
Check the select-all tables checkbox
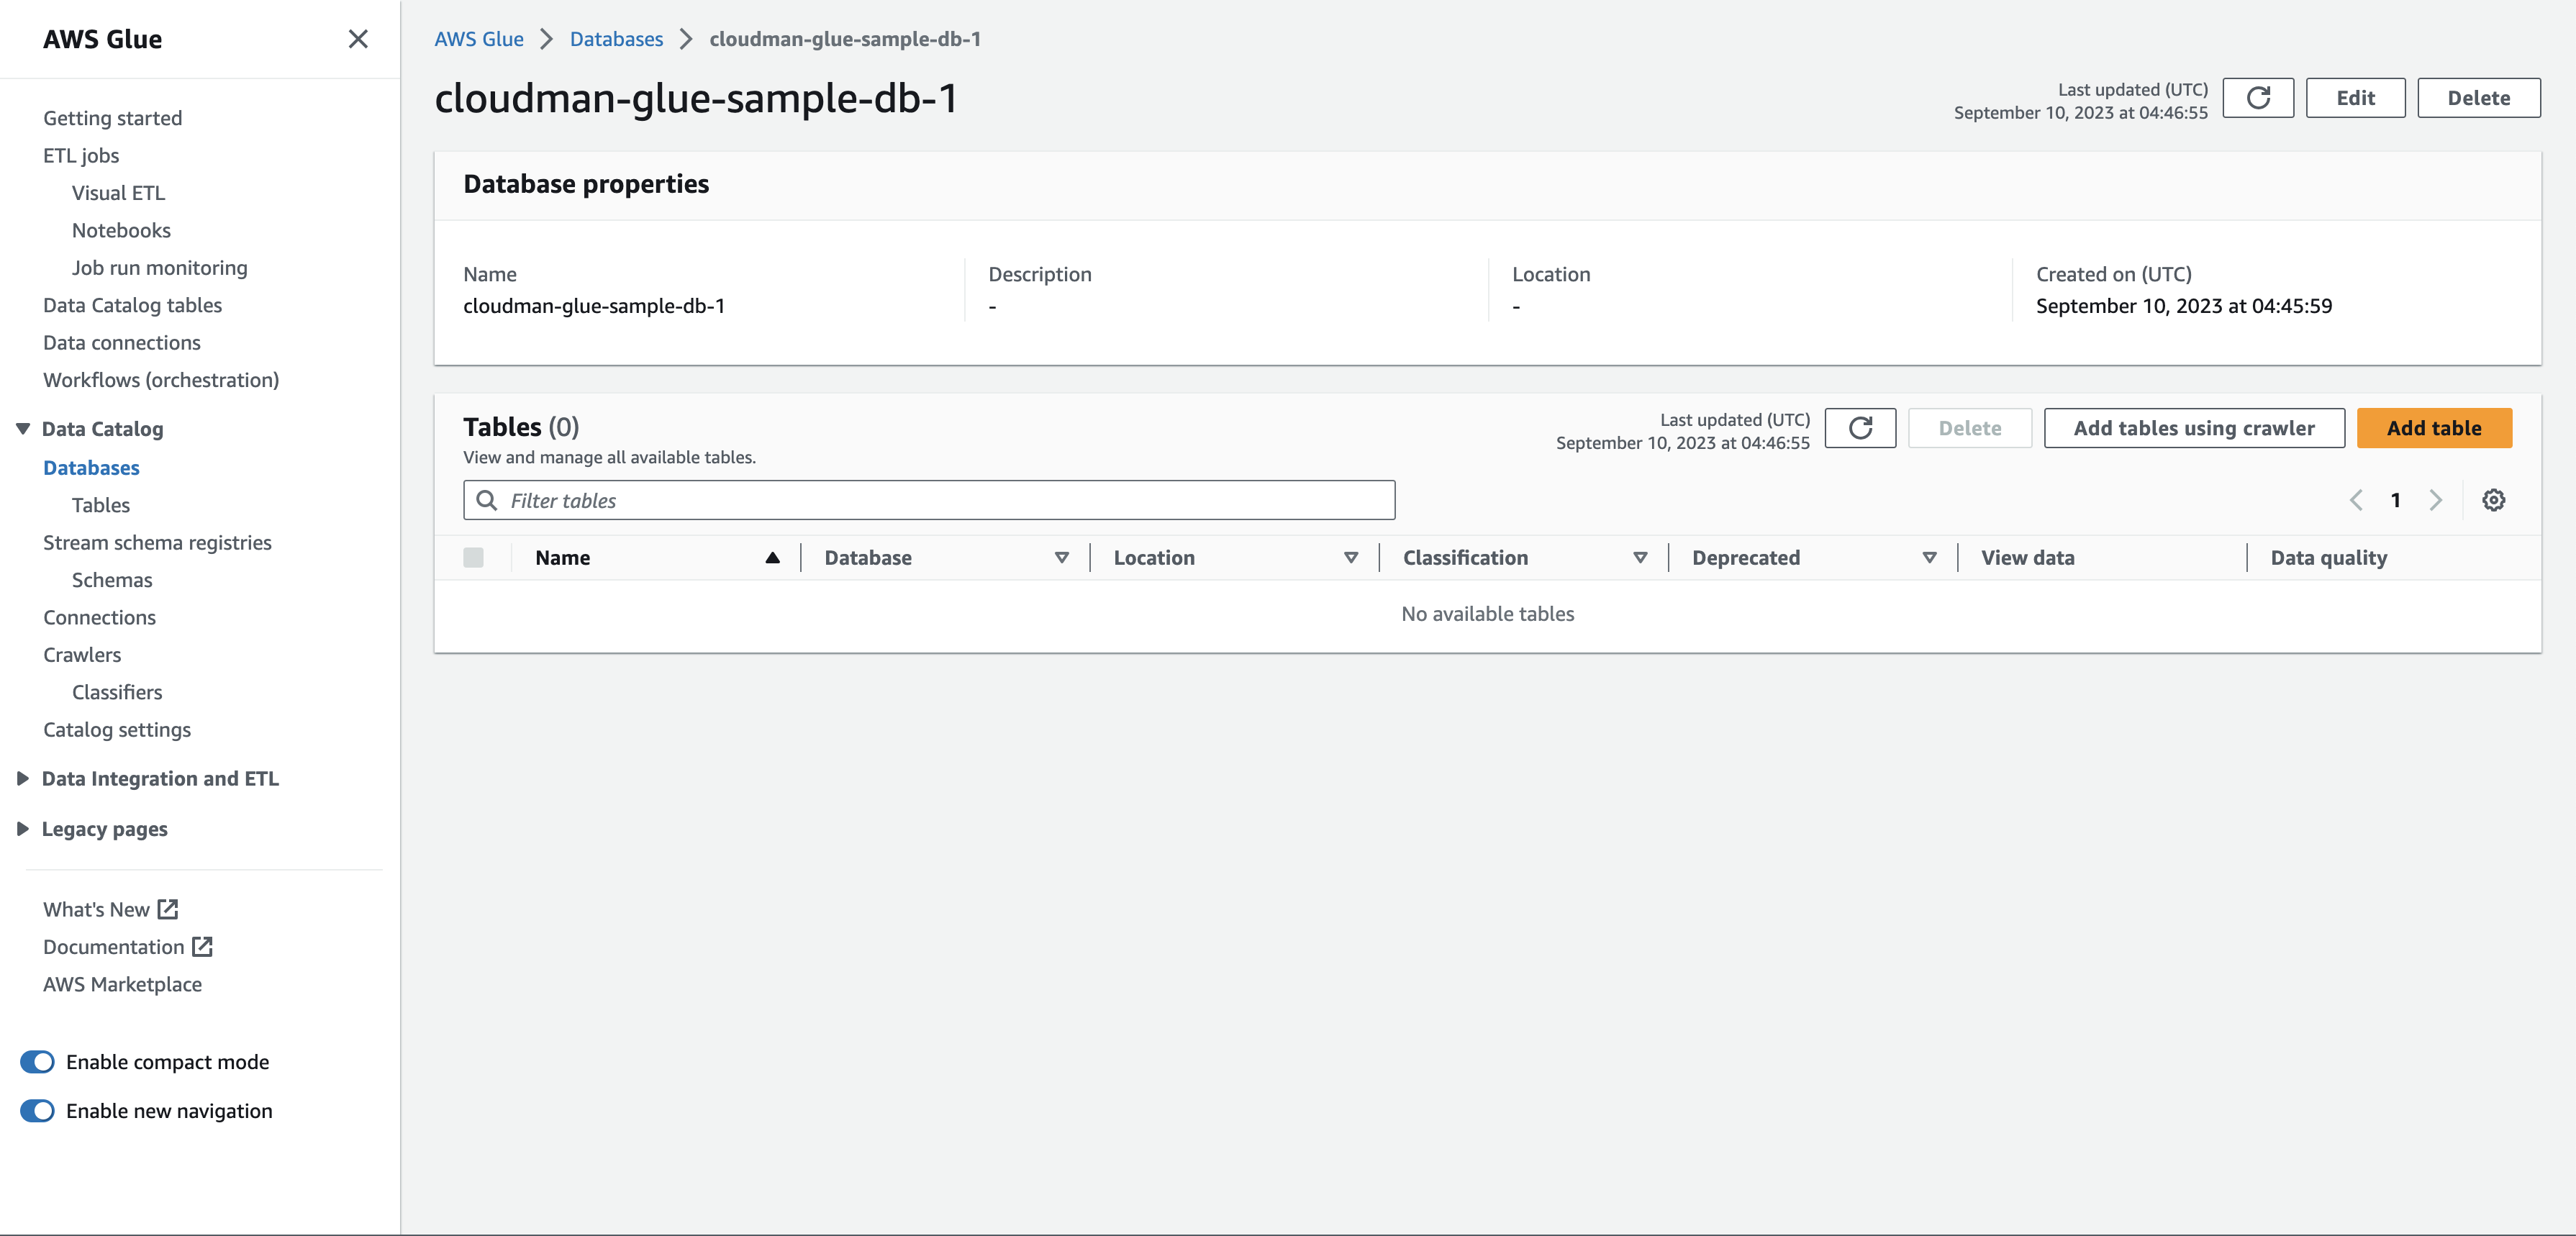pos(473,558)
